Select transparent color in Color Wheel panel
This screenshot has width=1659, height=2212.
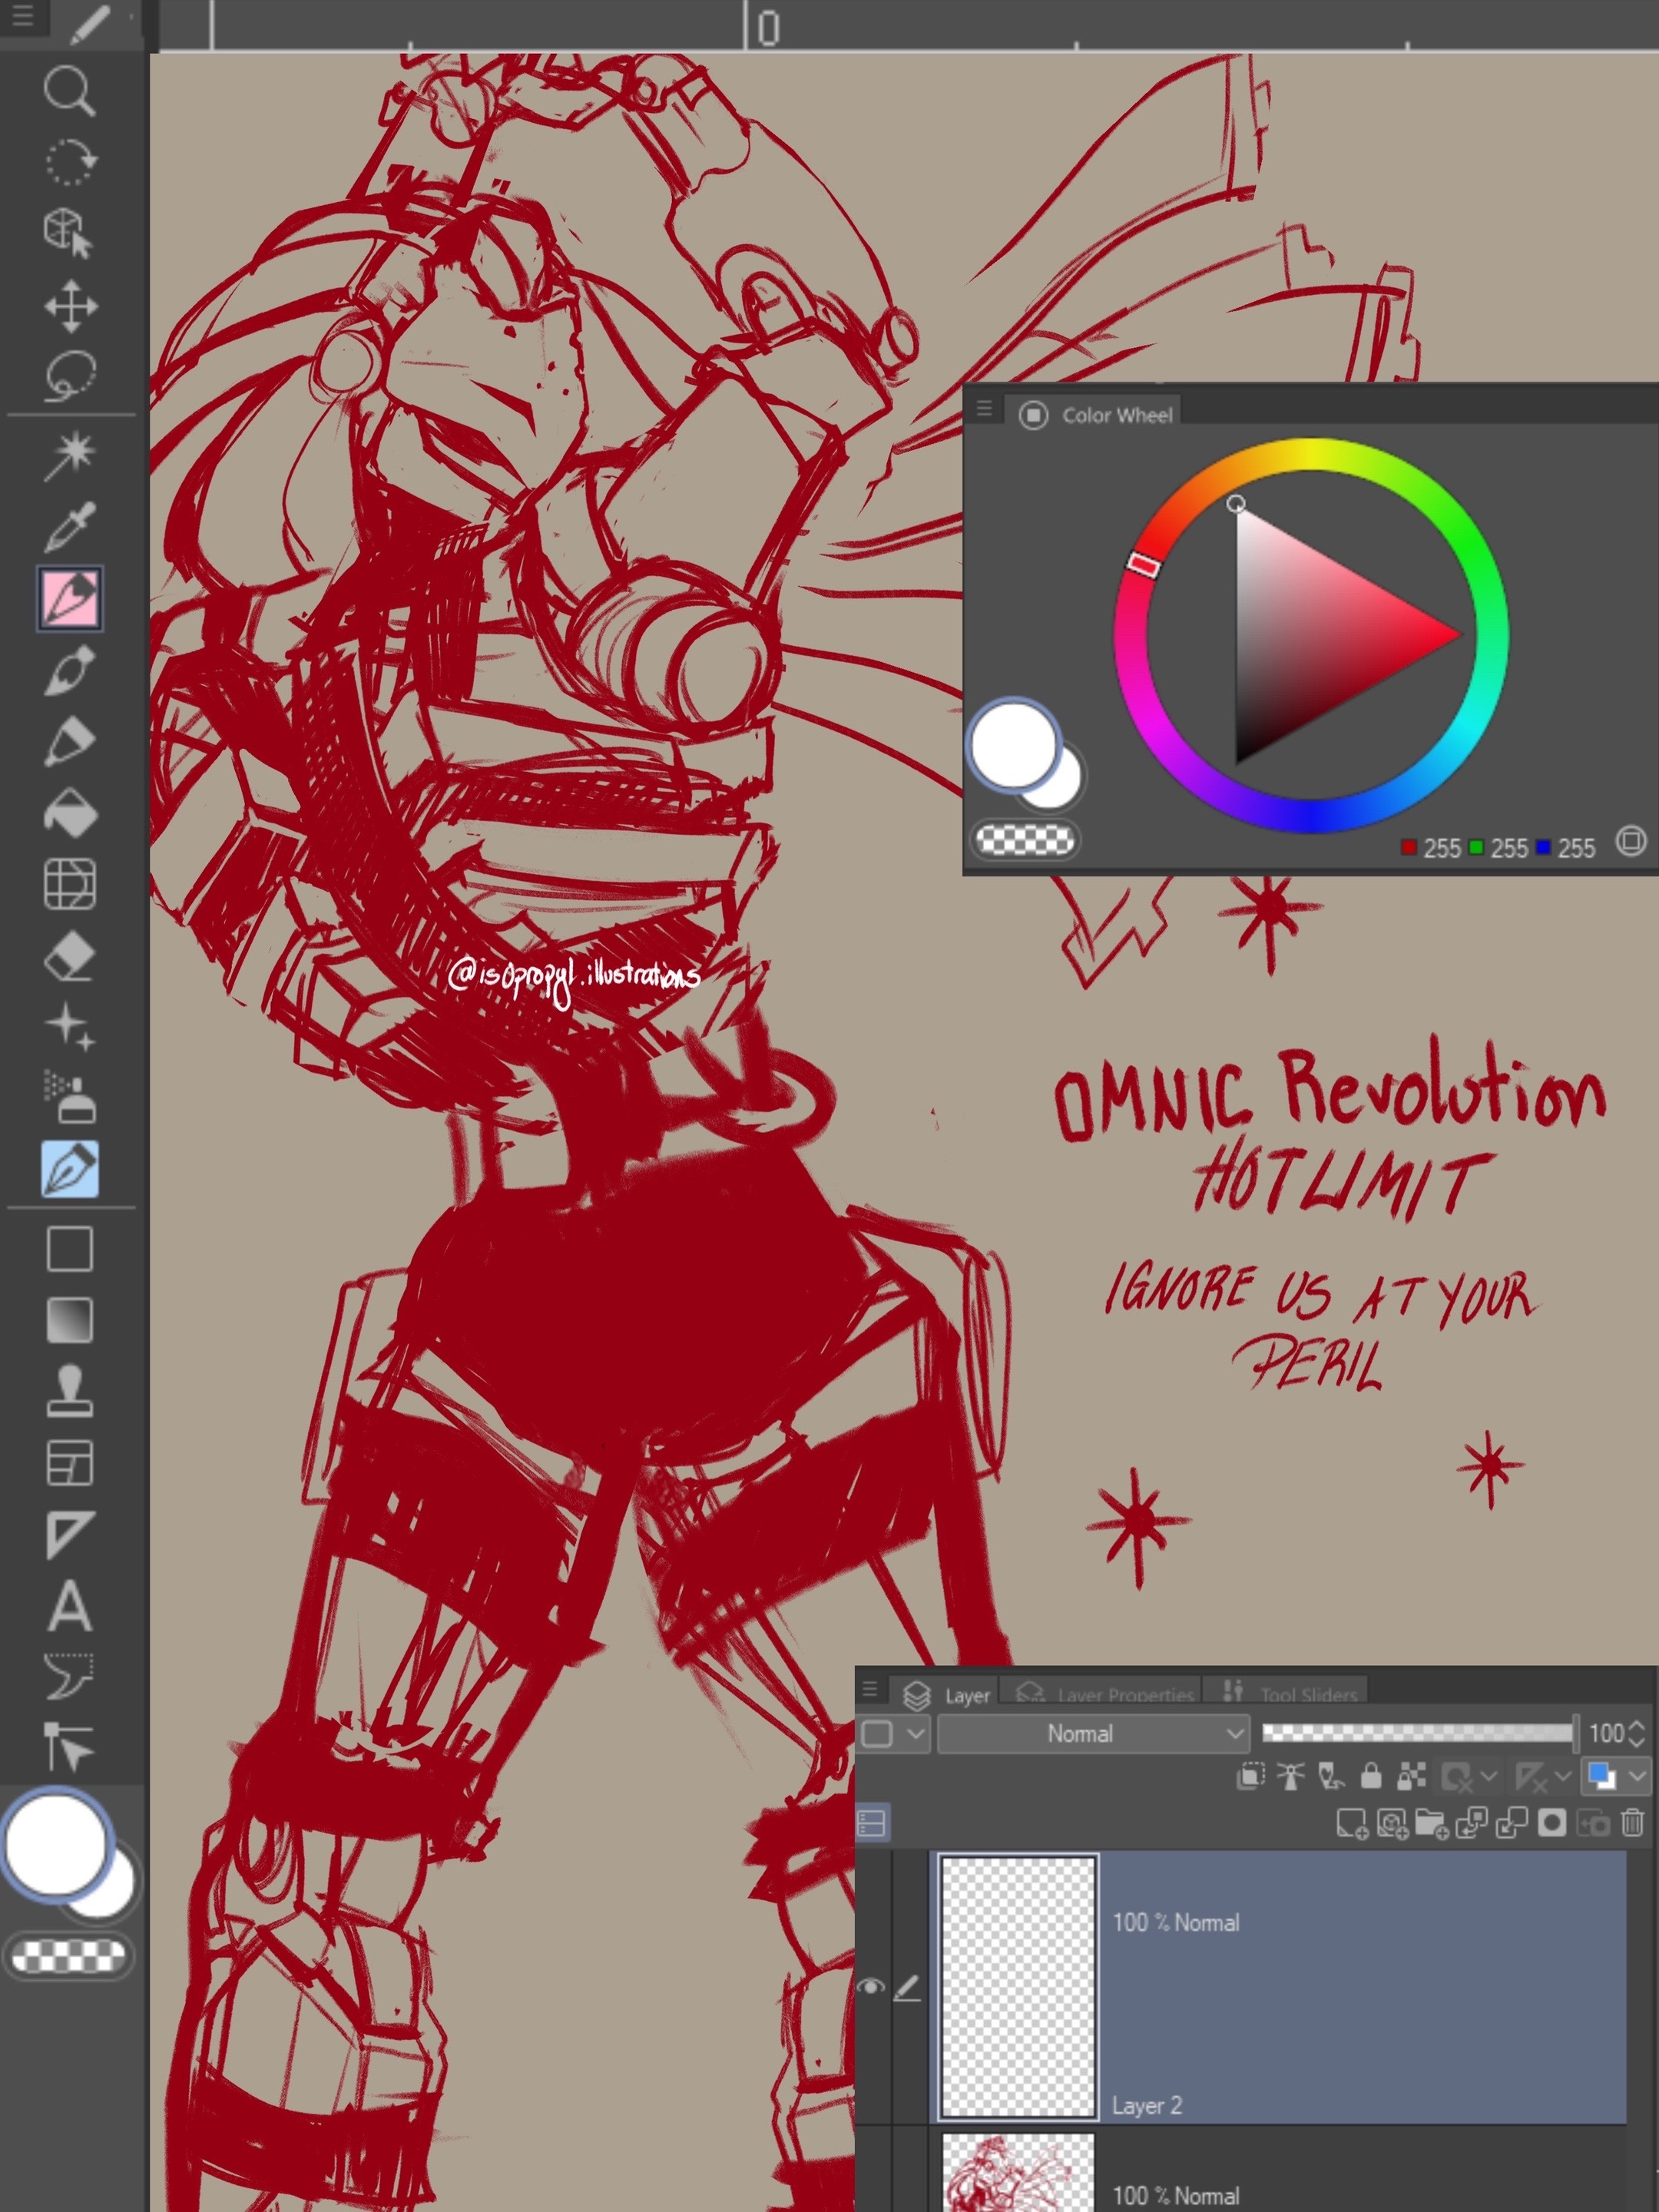pyautogui.click(x=1024, y=840)
